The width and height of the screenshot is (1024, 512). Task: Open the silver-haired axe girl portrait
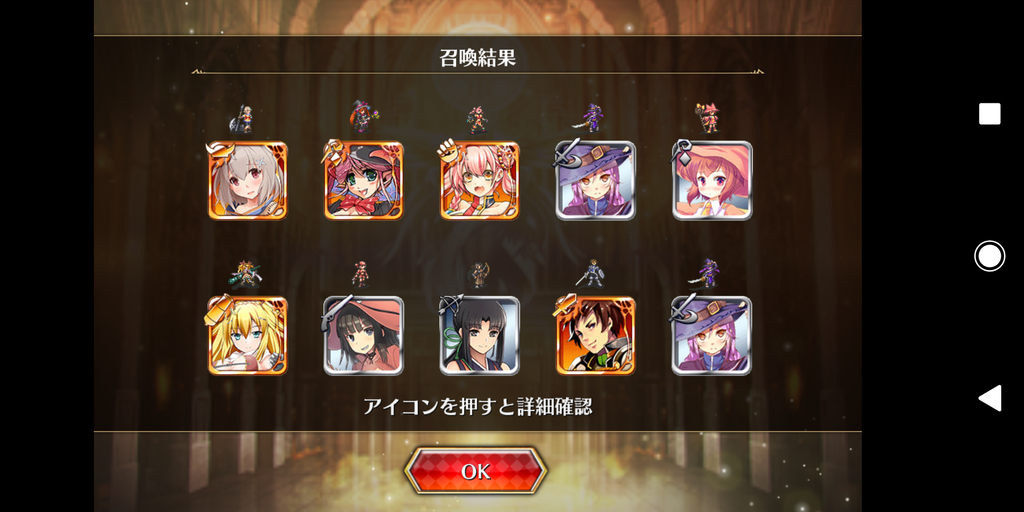click(x=248, y=180)
